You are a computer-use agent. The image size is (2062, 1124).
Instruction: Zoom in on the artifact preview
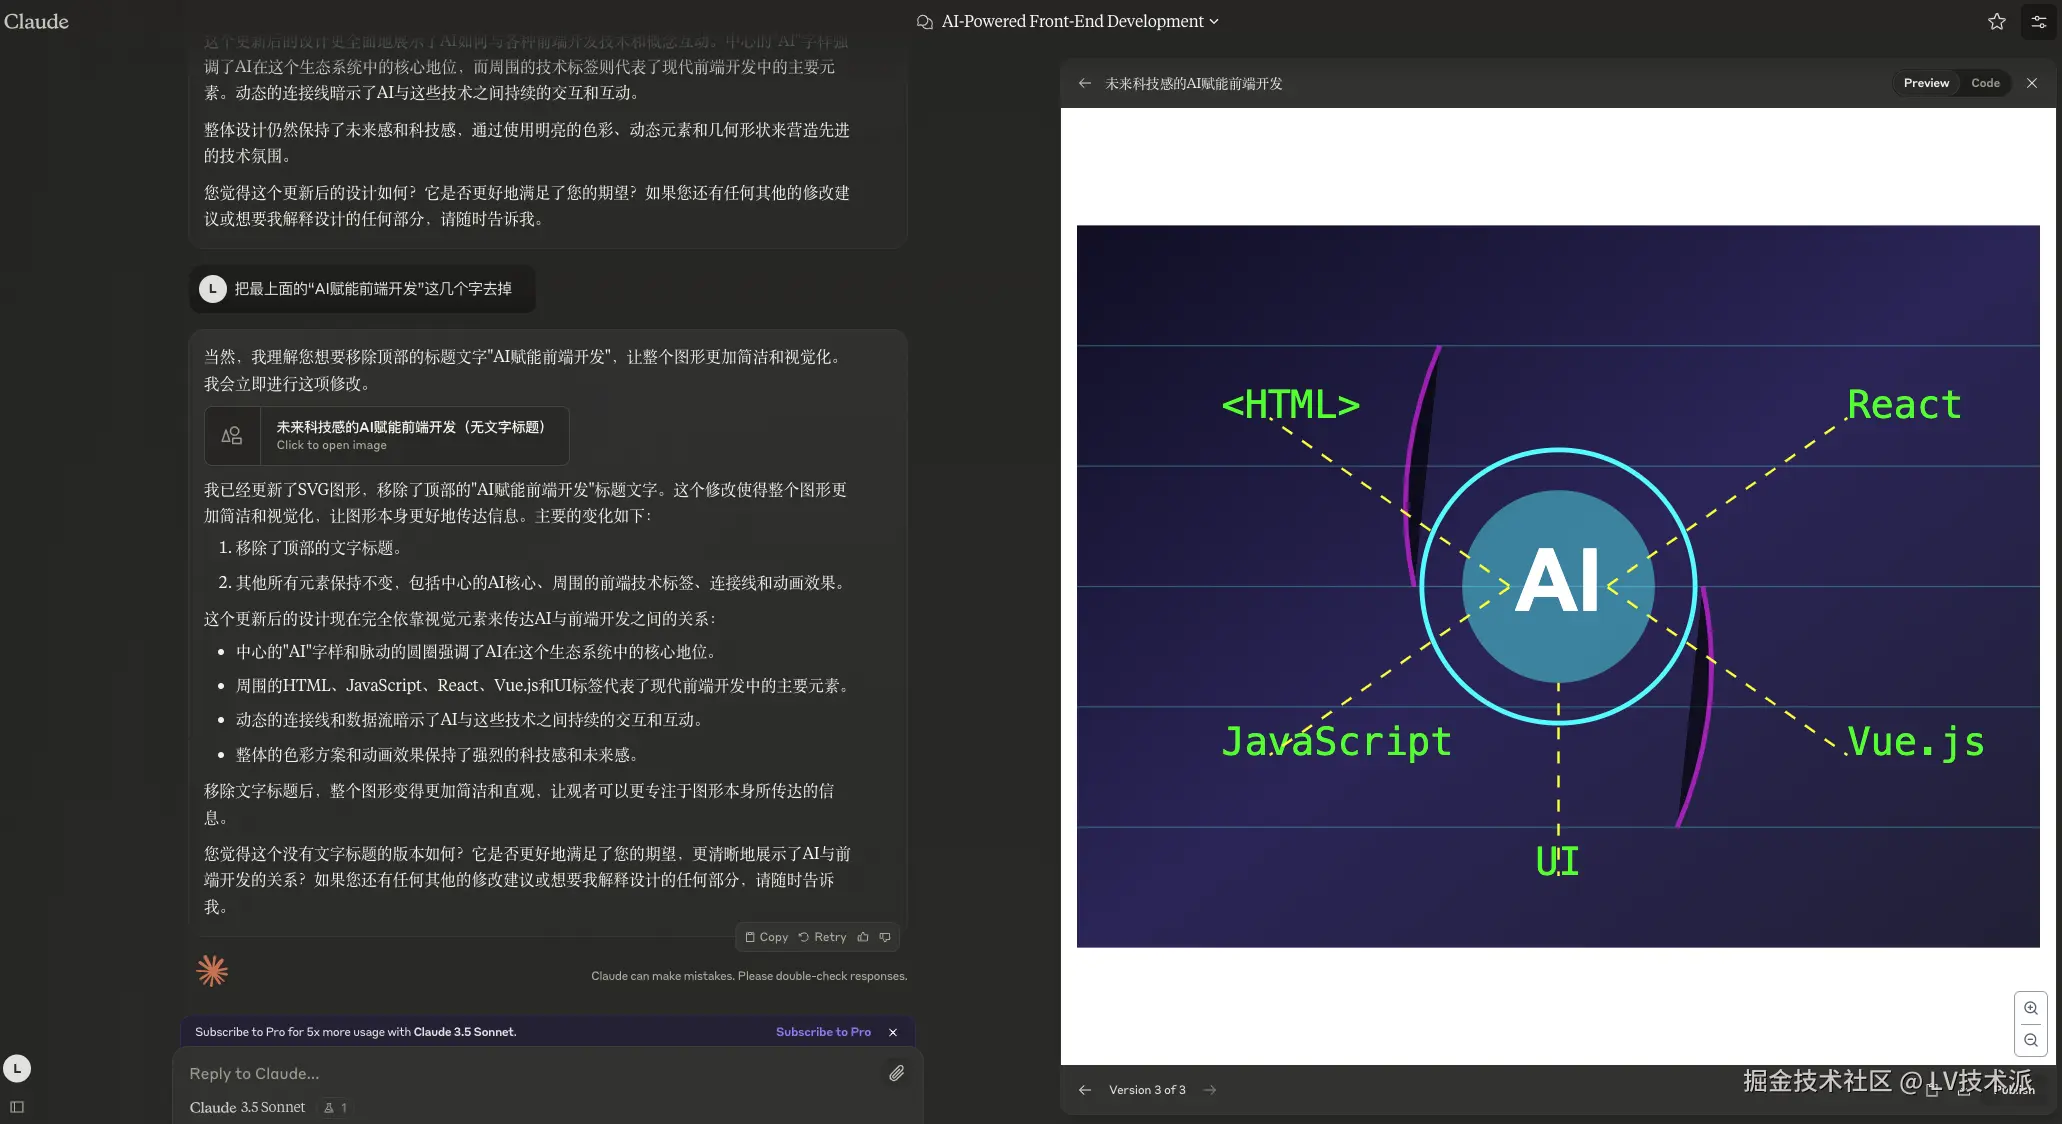[x=2030, y=1008]
